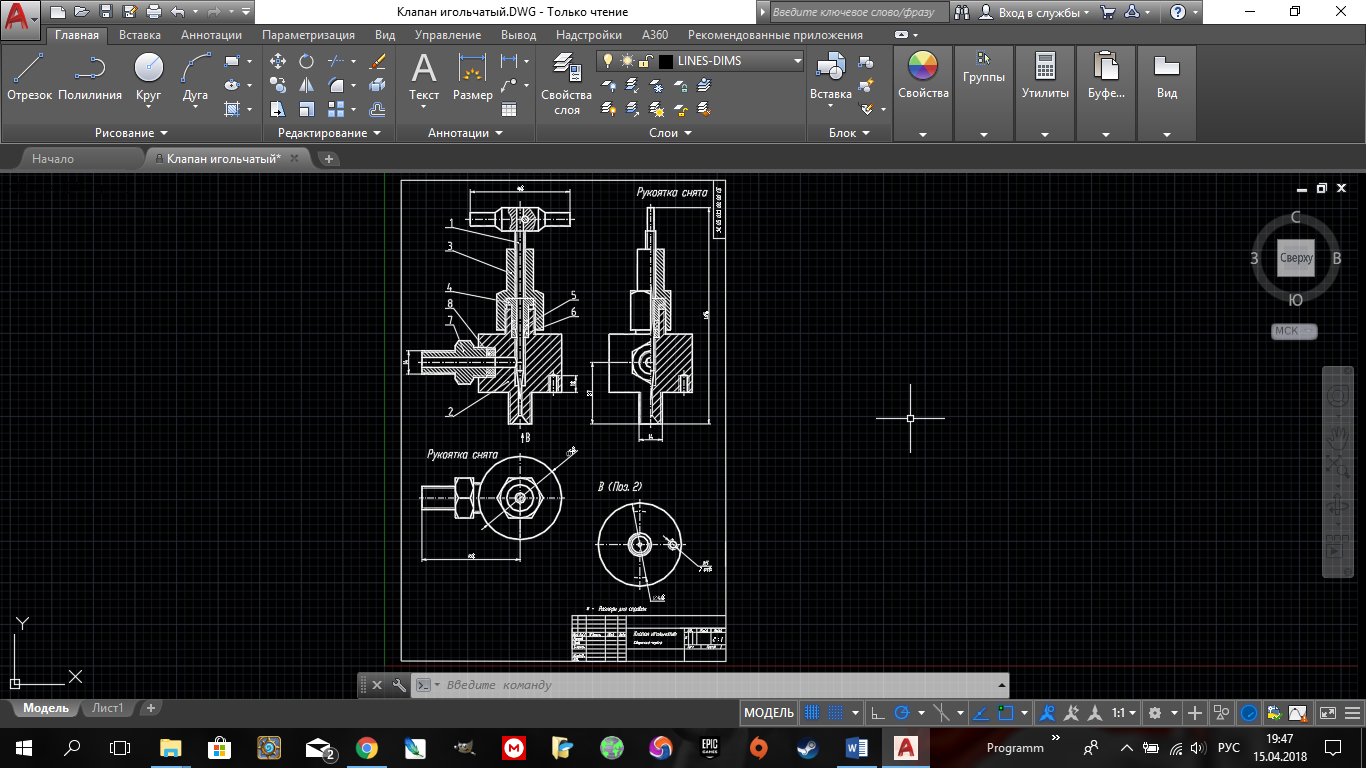Toggle polar tracking in status bar
This screenshot has height=768, width=1366.
coord(902,713)
